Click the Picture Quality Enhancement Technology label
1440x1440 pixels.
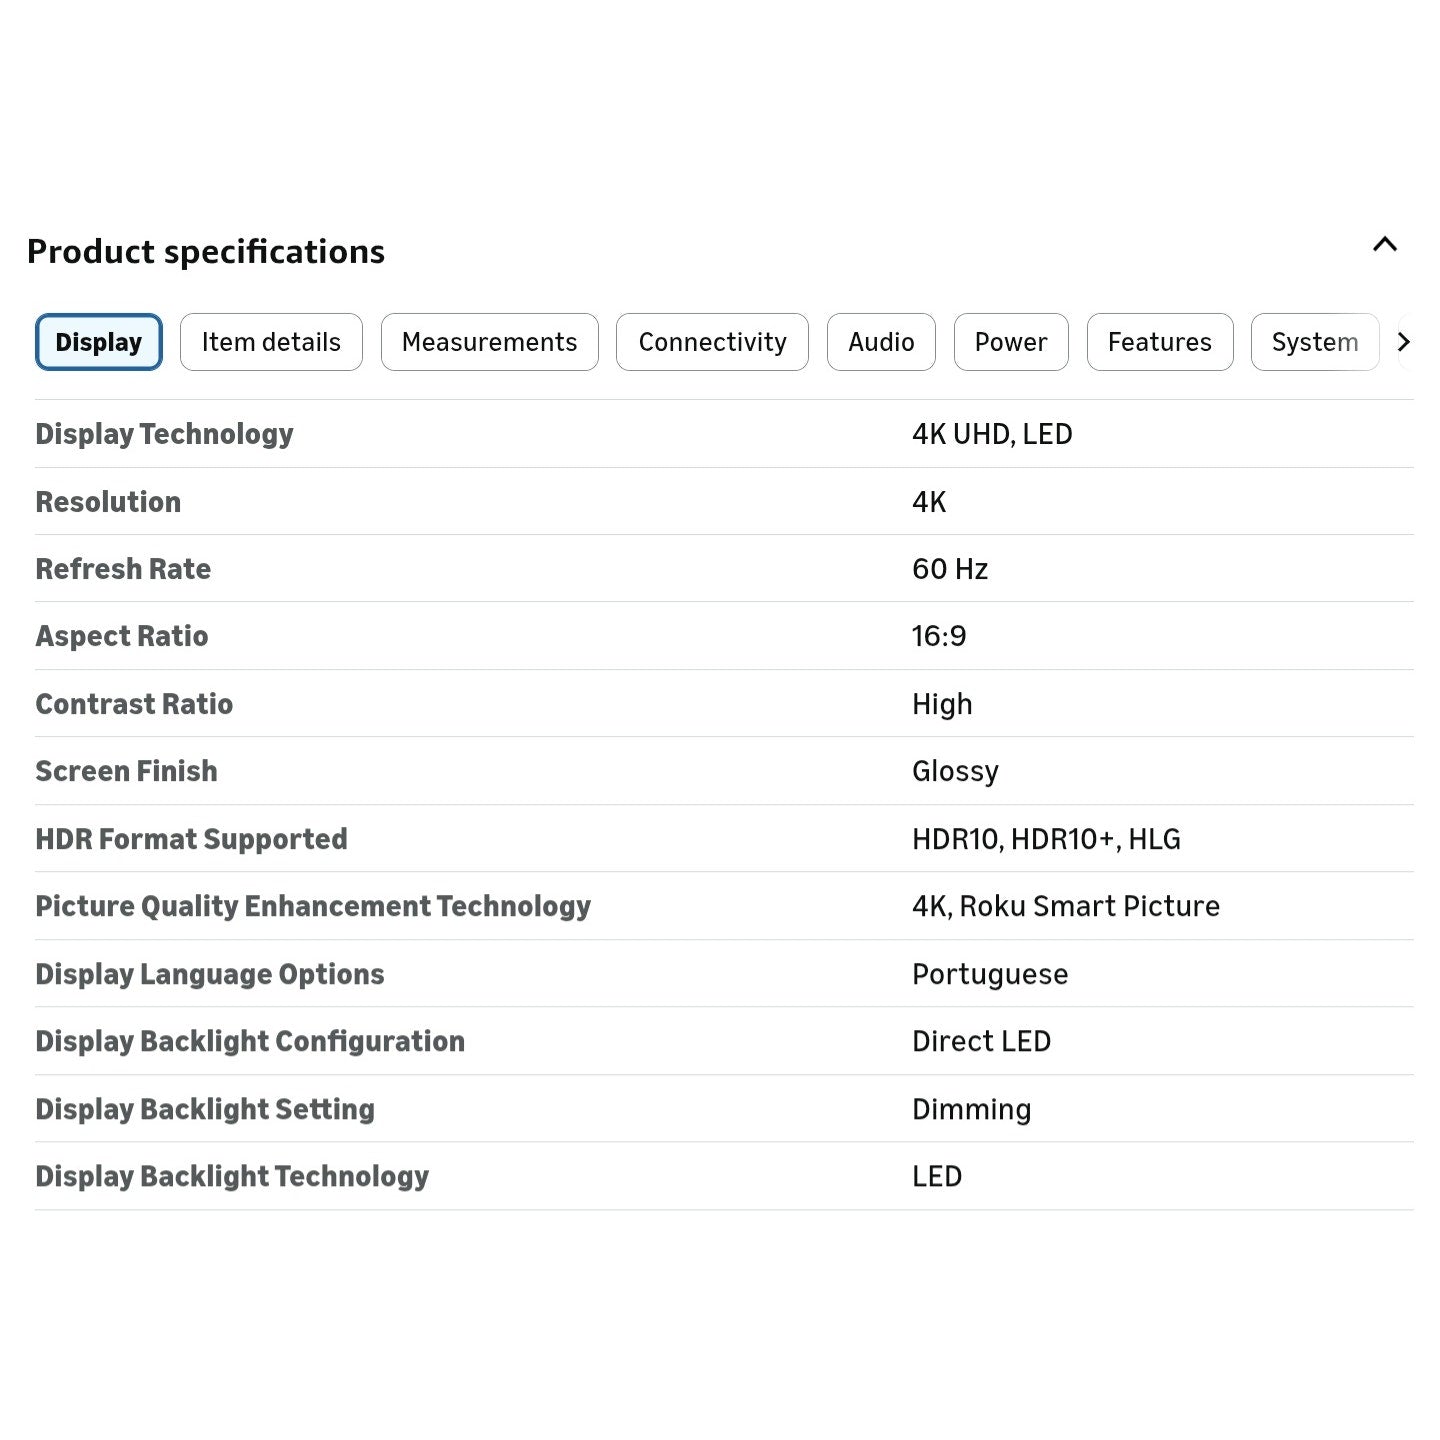(313, 906)
